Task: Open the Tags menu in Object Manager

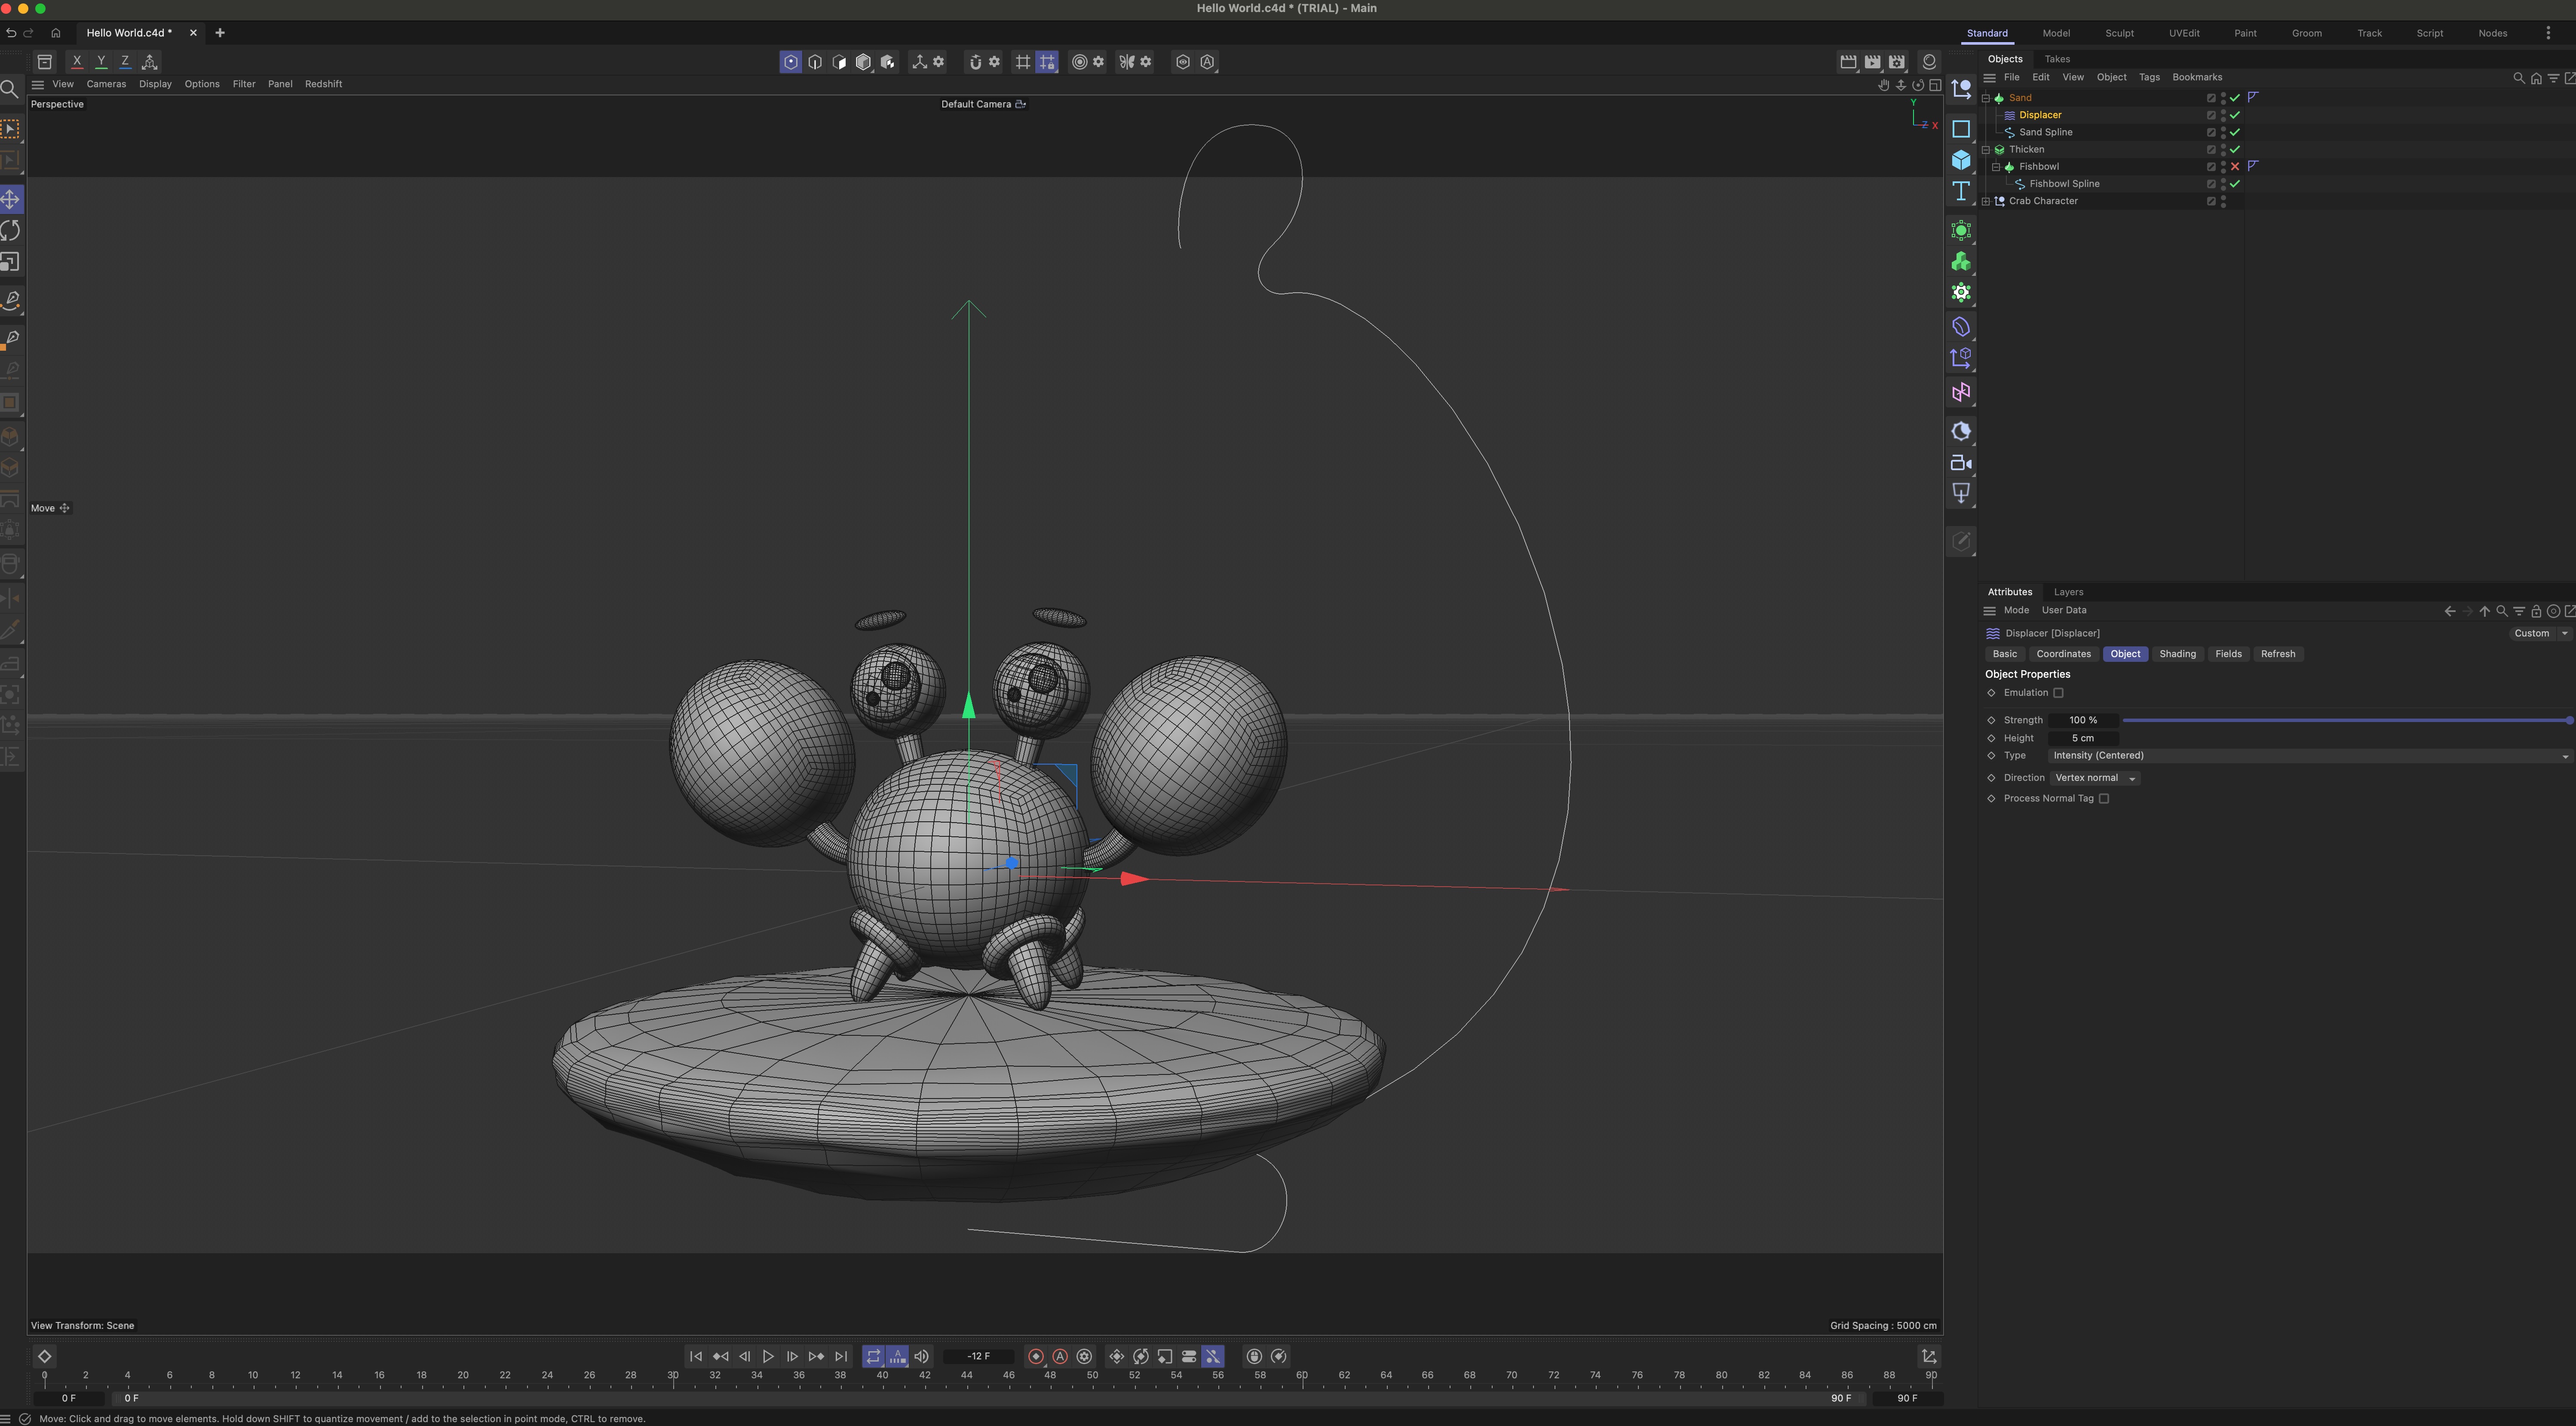Action: [2149, 77]
